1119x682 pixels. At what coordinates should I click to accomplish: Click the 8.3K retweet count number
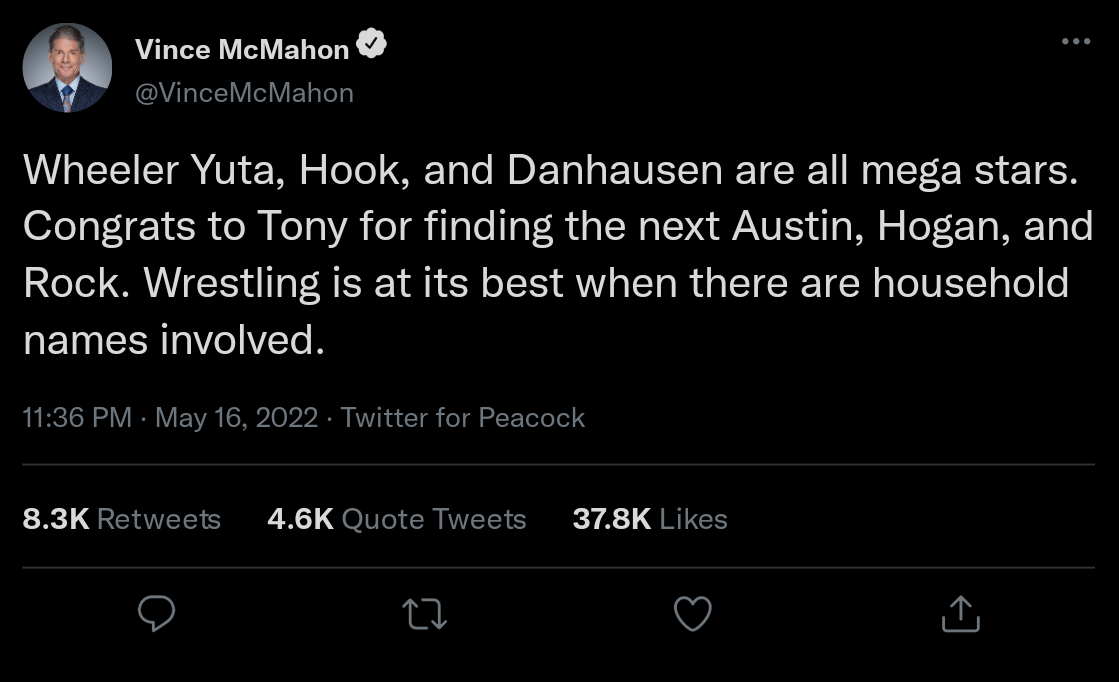point(56,519)
